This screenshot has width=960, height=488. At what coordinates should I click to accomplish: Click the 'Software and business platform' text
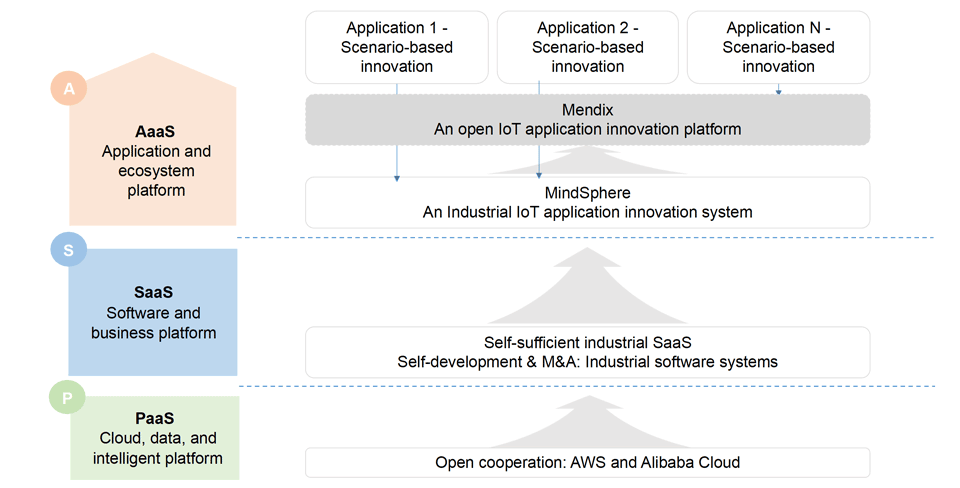point(154,323)
